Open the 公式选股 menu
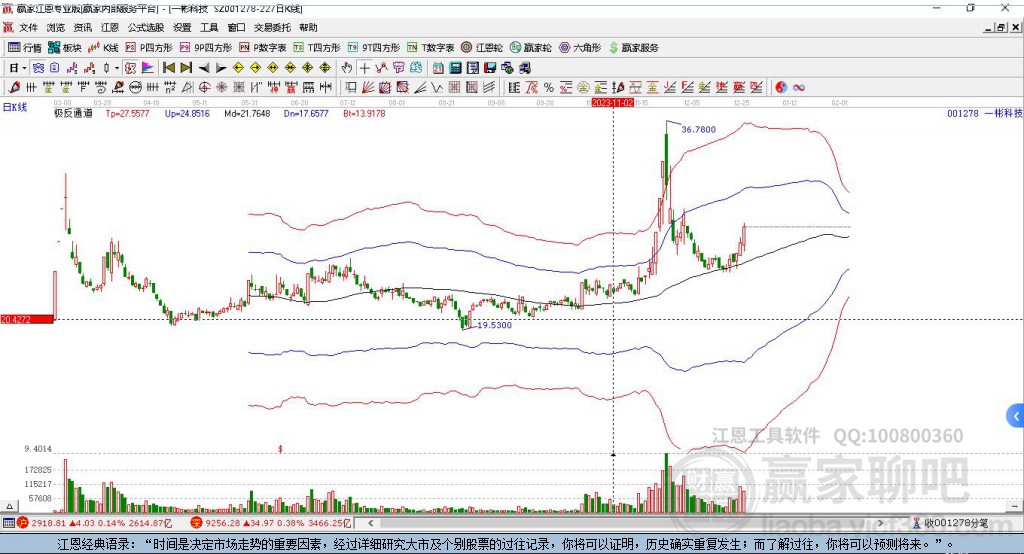Screen dimensions: 1024x554 tap(146, 27)
